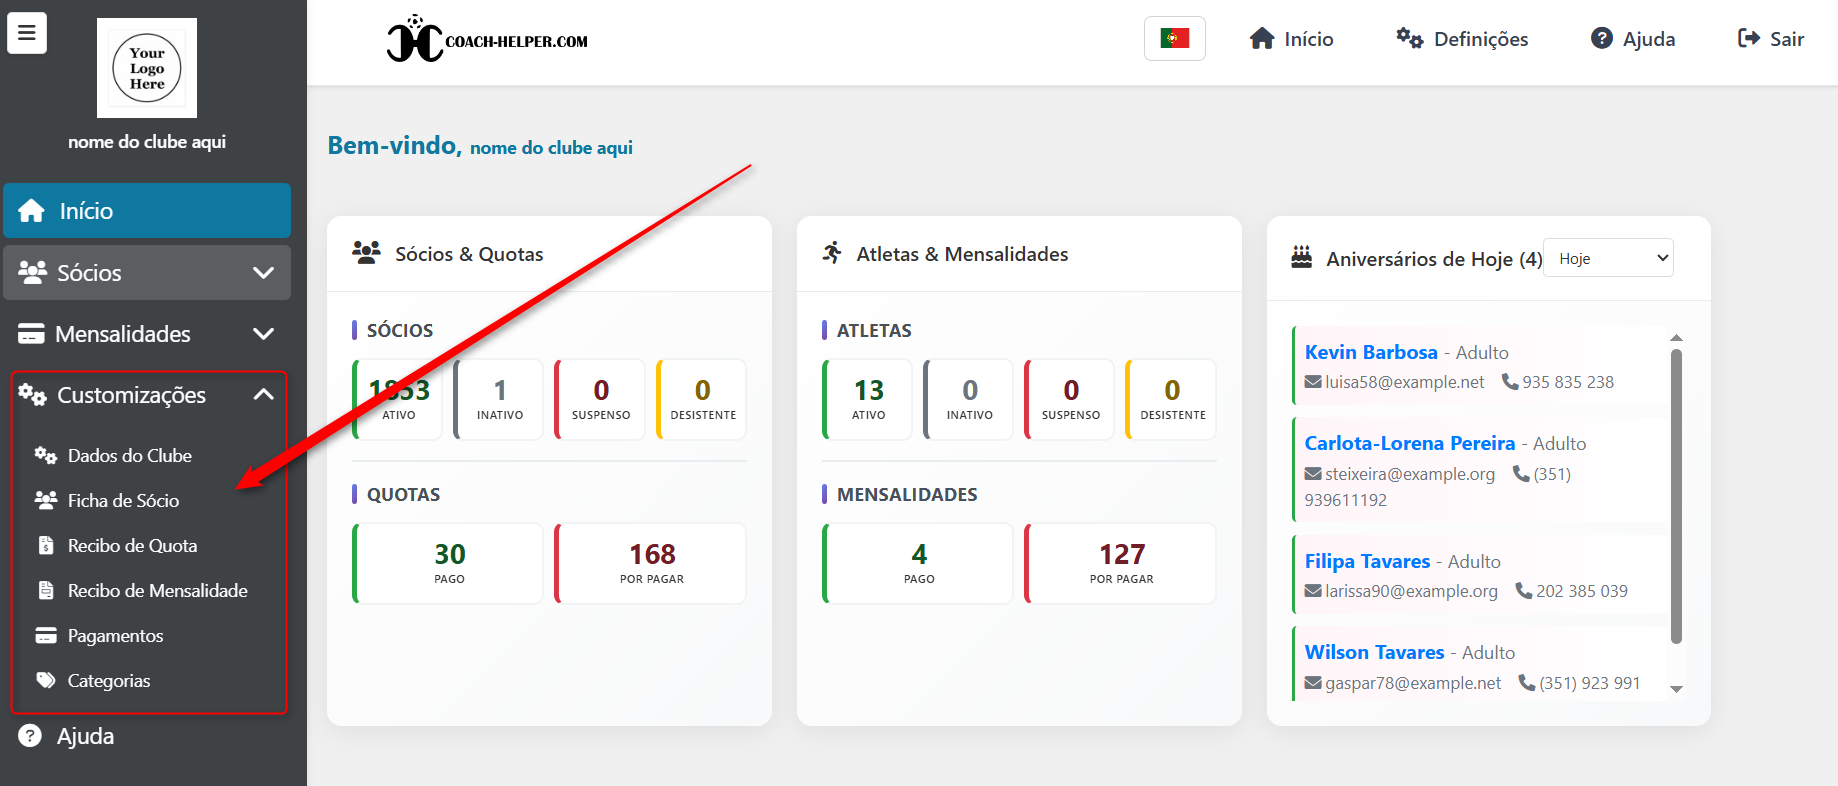
Task: Click the question mark icon in header
Action: tap(1601, 39)
